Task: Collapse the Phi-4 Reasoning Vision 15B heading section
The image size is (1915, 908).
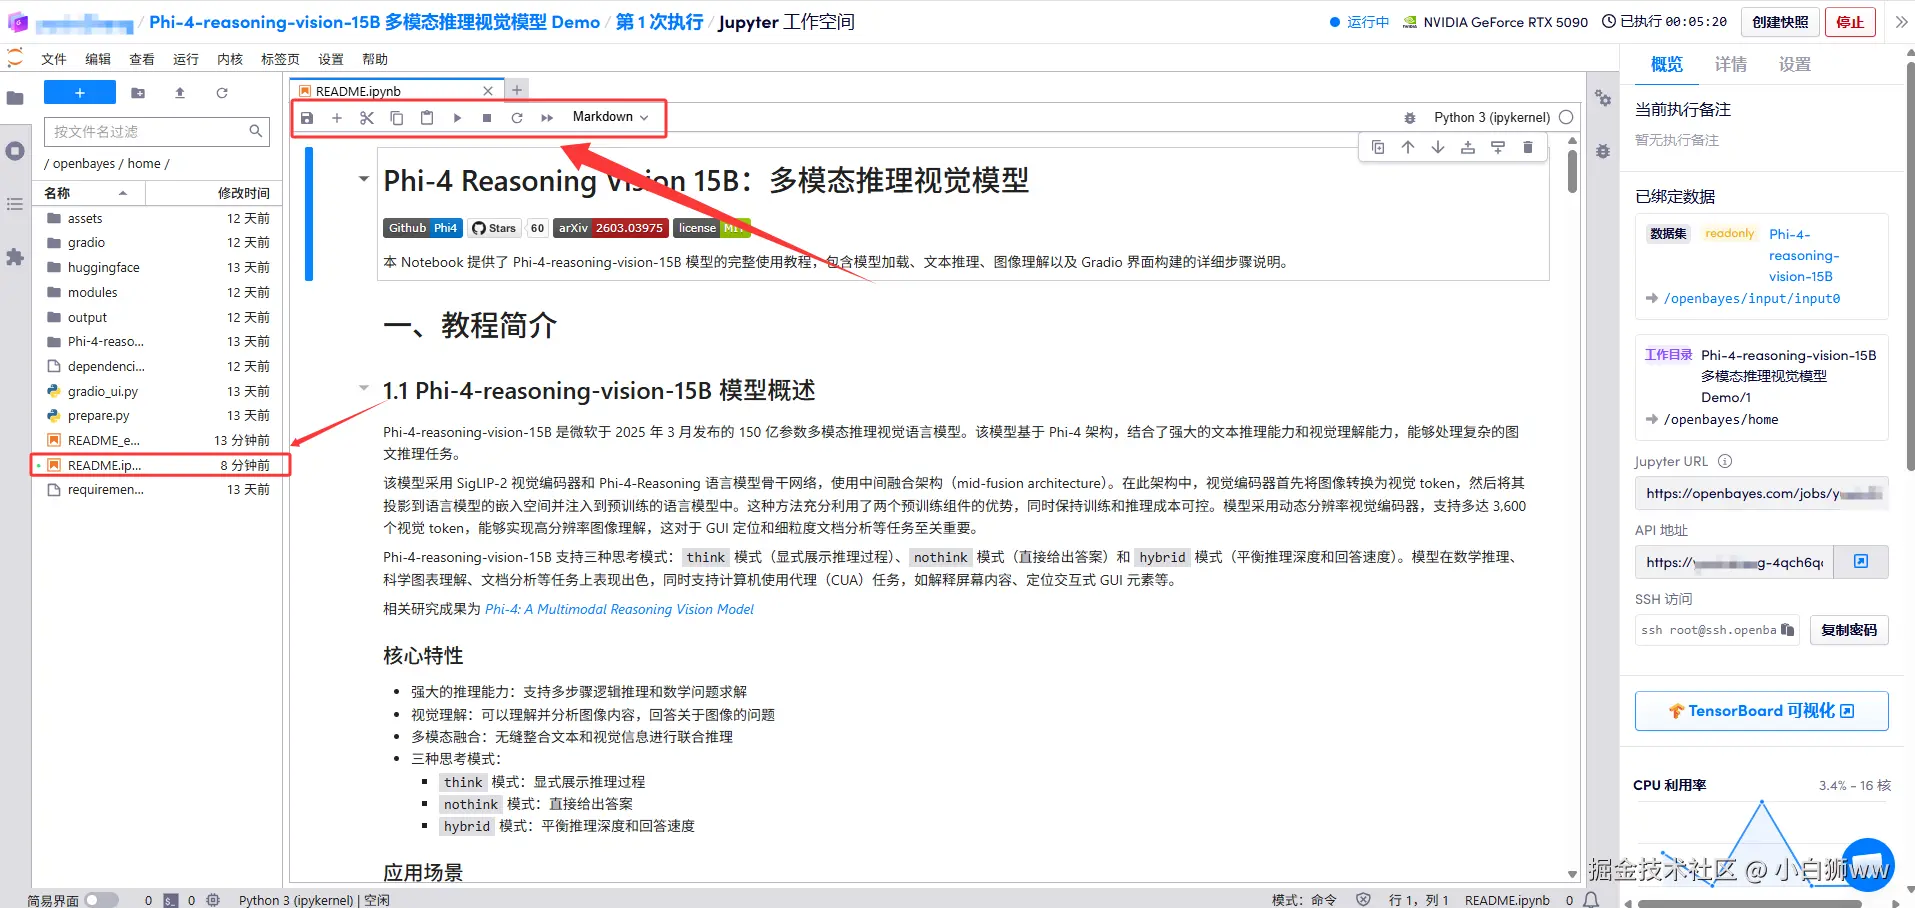Action: tap(363, 180)
